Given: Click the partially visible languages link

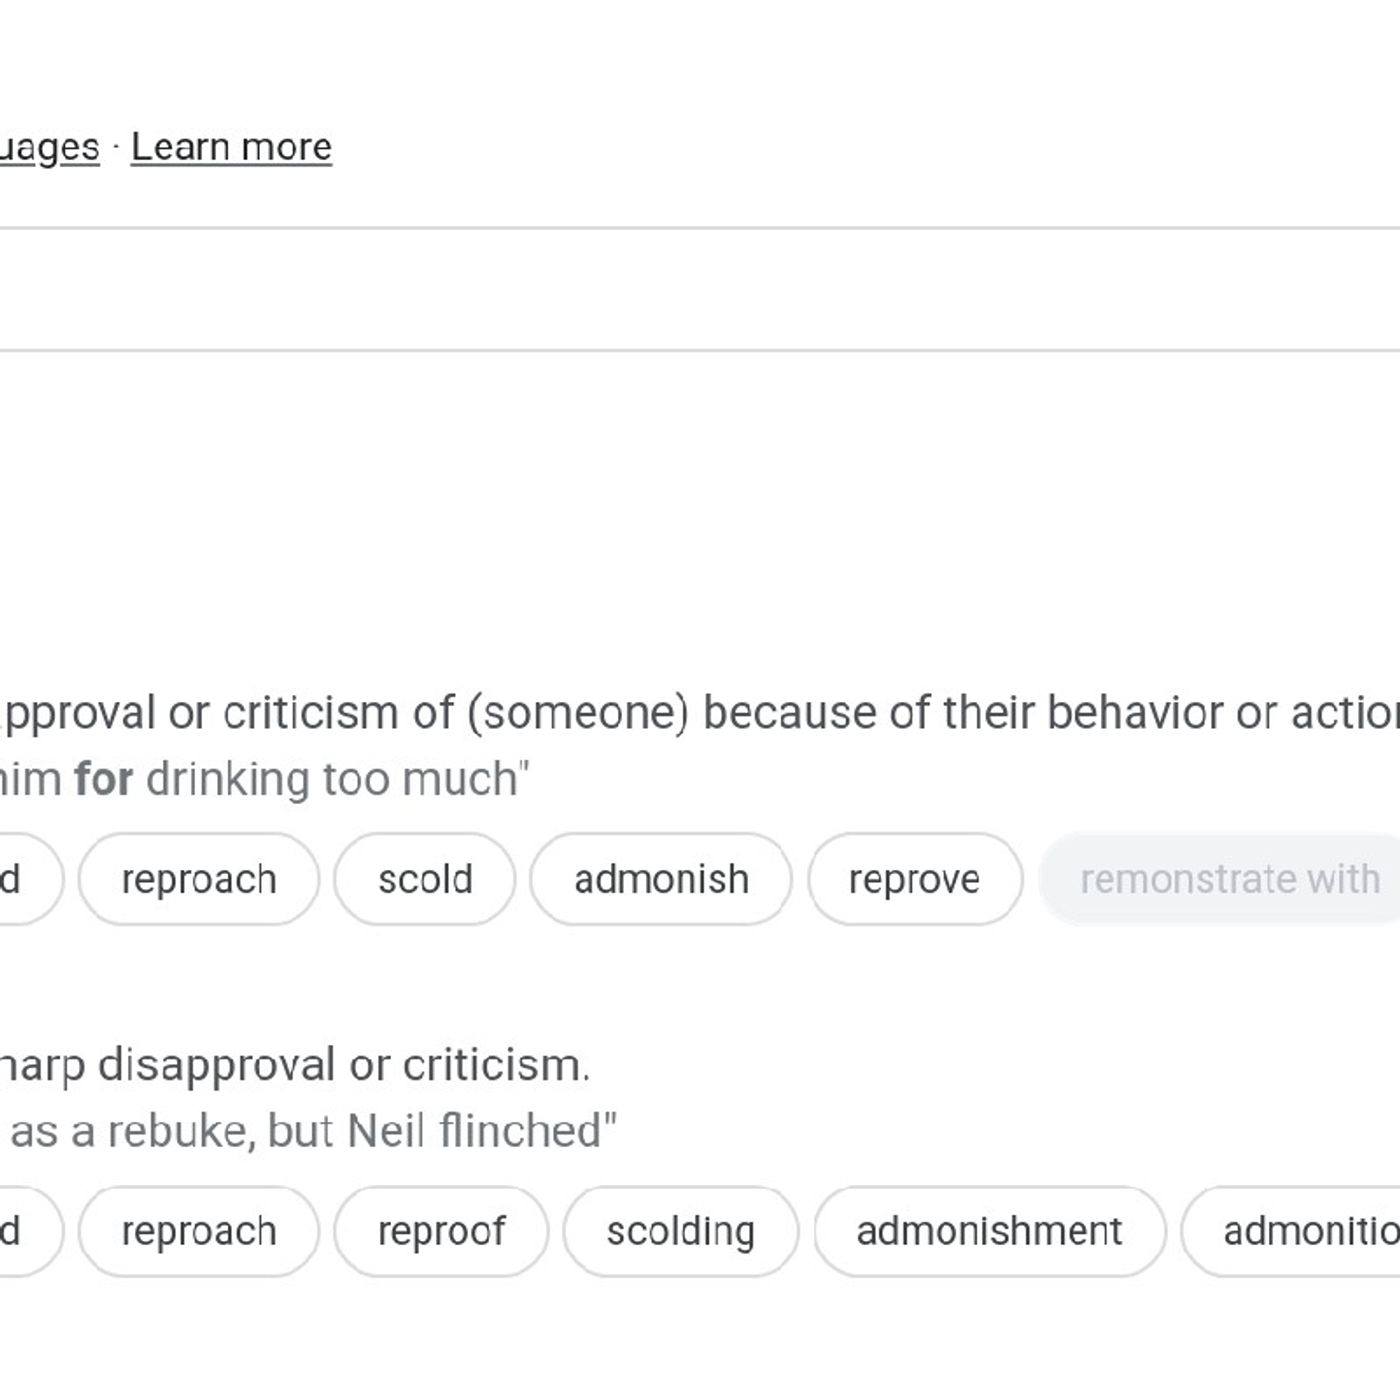Looking at the screenshot, I should pos(50,148).
